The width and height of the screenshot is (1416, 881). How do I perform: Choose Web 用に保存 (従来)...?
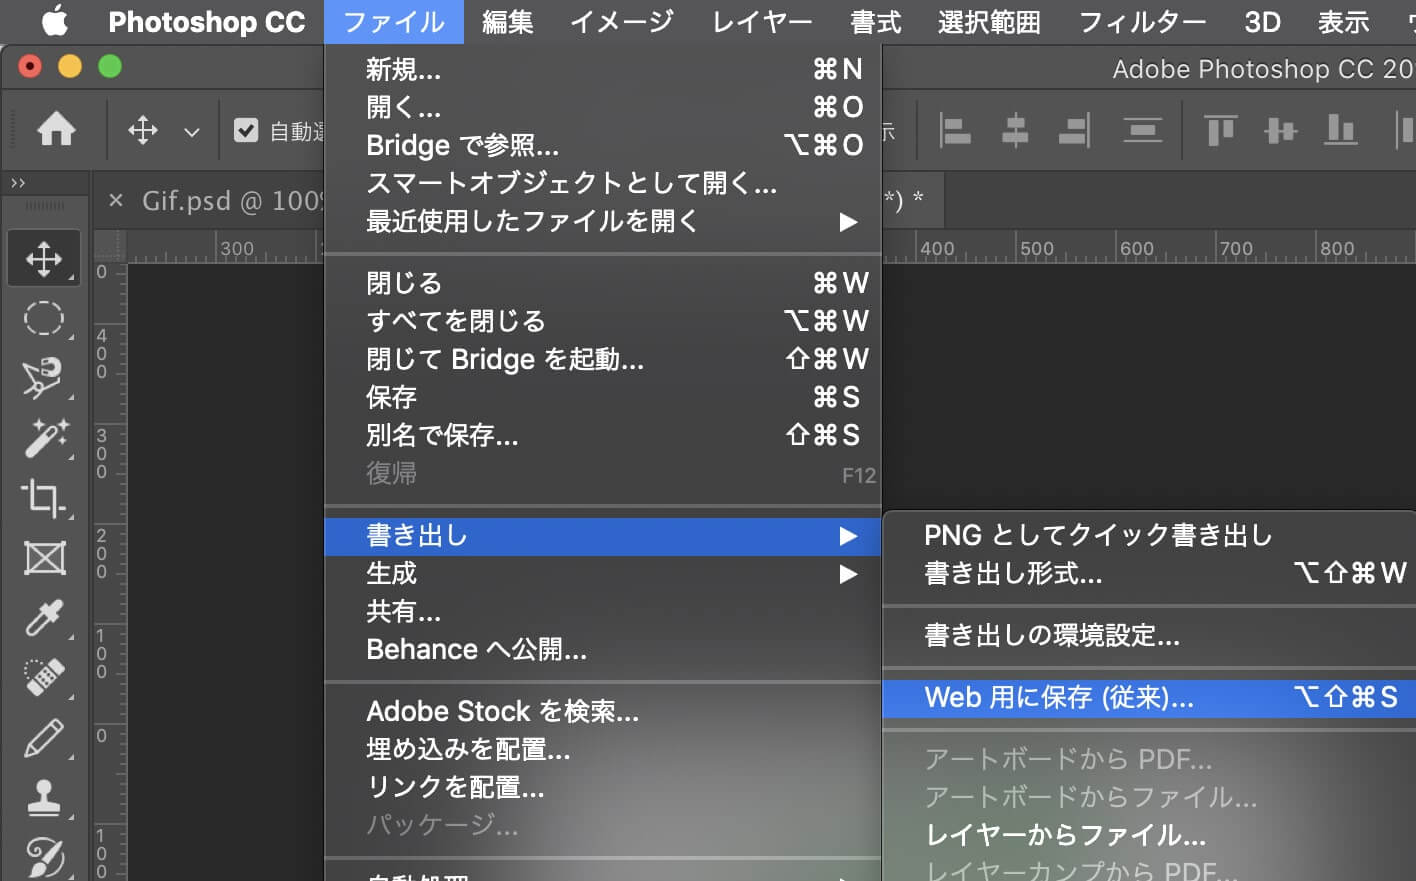[1149, 698]
